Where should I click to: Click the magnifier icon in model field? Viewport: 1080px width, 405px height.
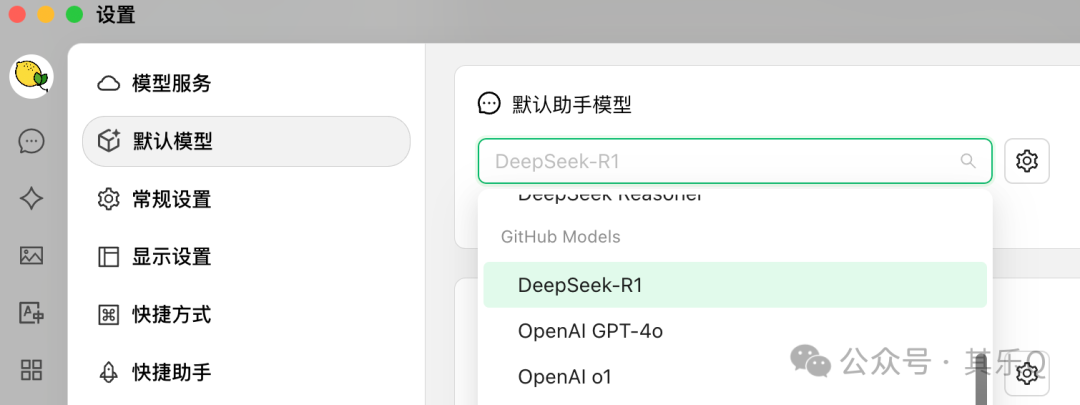pyautogui.click(x=967, y=161)
